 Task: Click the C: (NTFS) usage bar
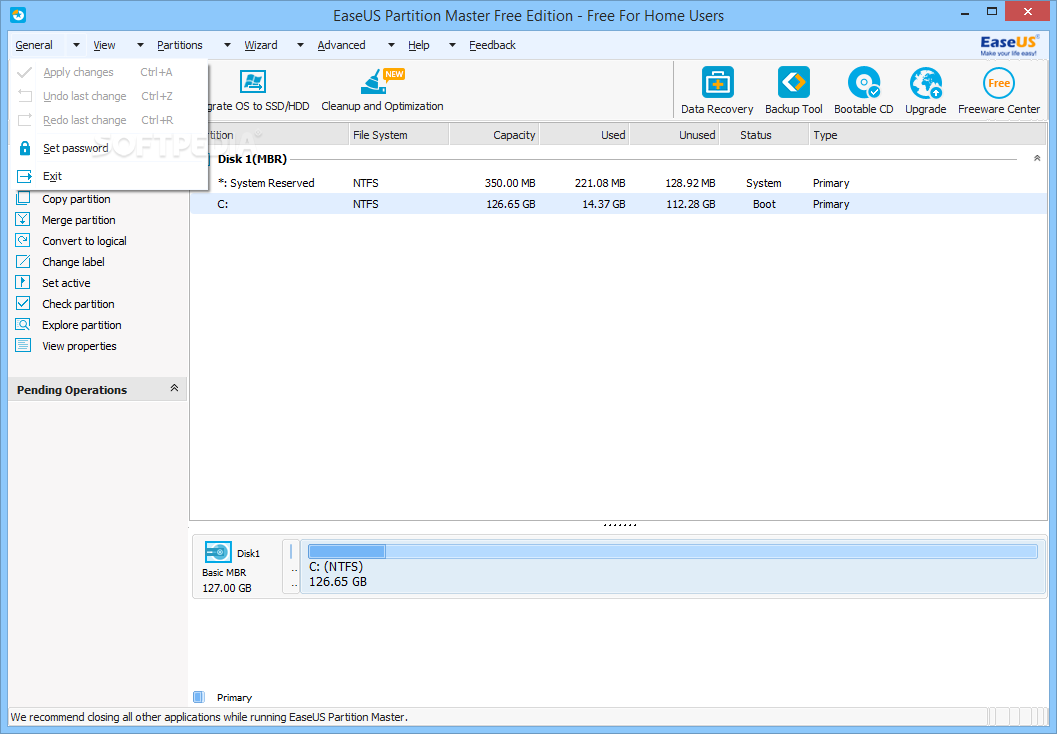pyautogui.click(x=673, y=551)
